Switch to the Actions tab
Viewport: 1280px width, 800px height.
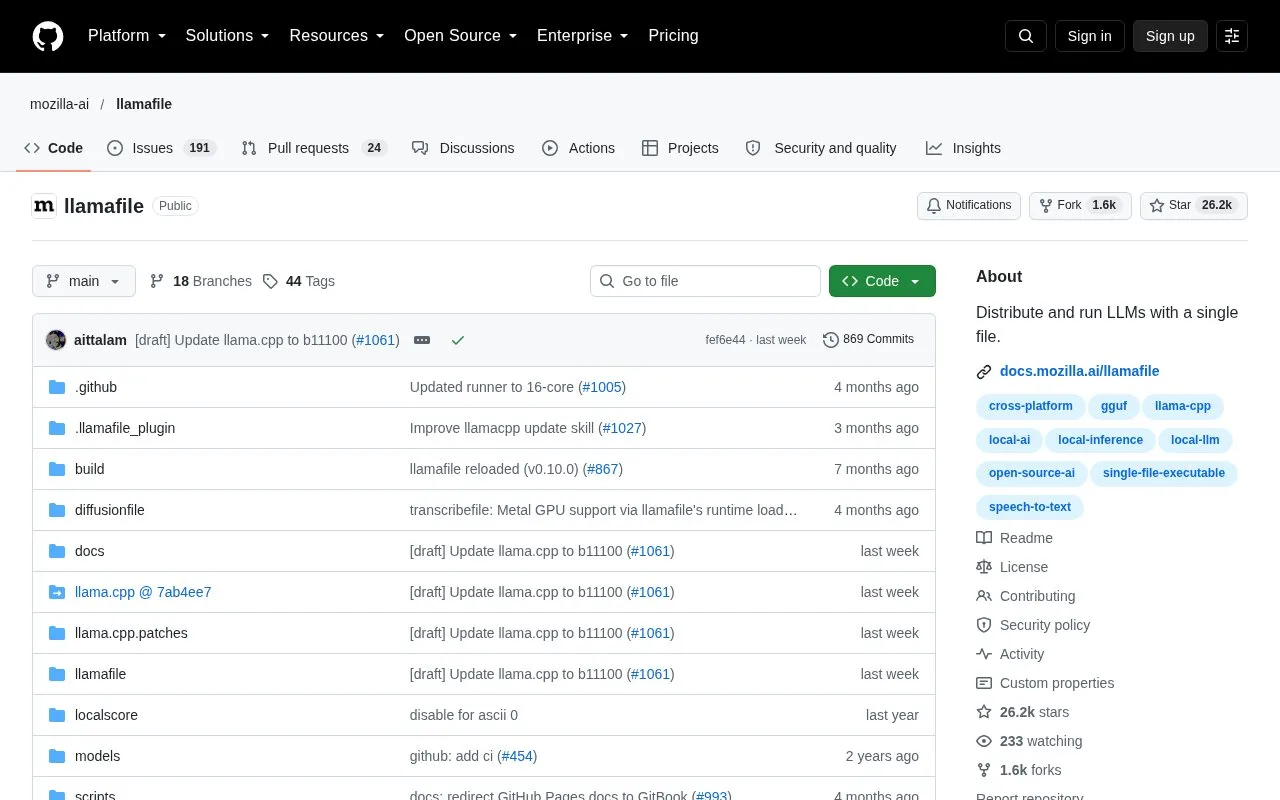[x=579, y=148]
